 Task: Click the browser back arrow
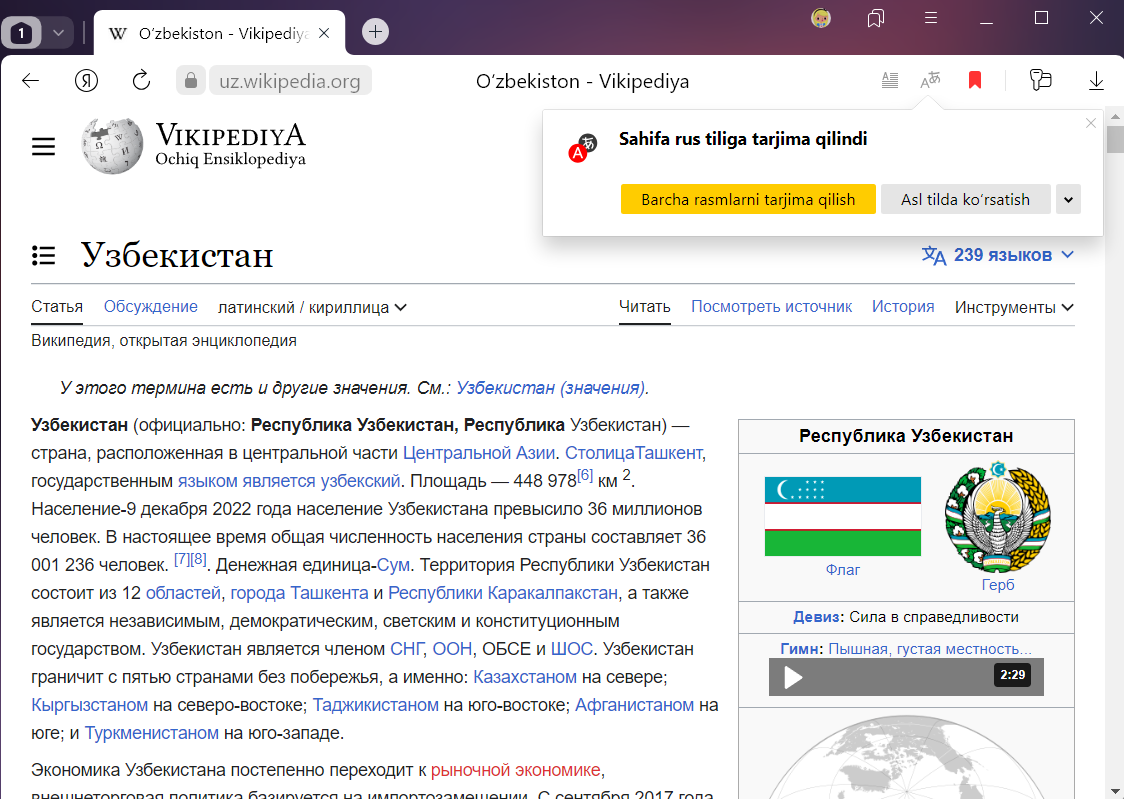(x=30, y=81)
